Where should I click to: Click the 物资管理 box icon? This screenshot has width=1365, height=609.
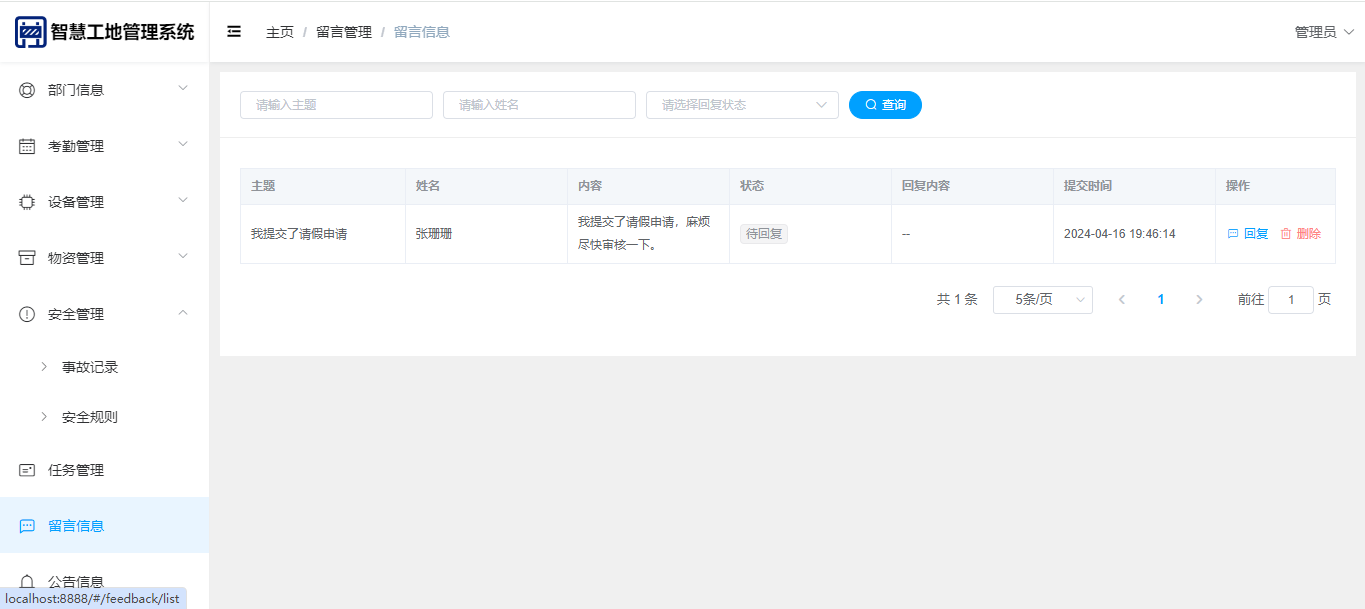(x=27, y=258)
